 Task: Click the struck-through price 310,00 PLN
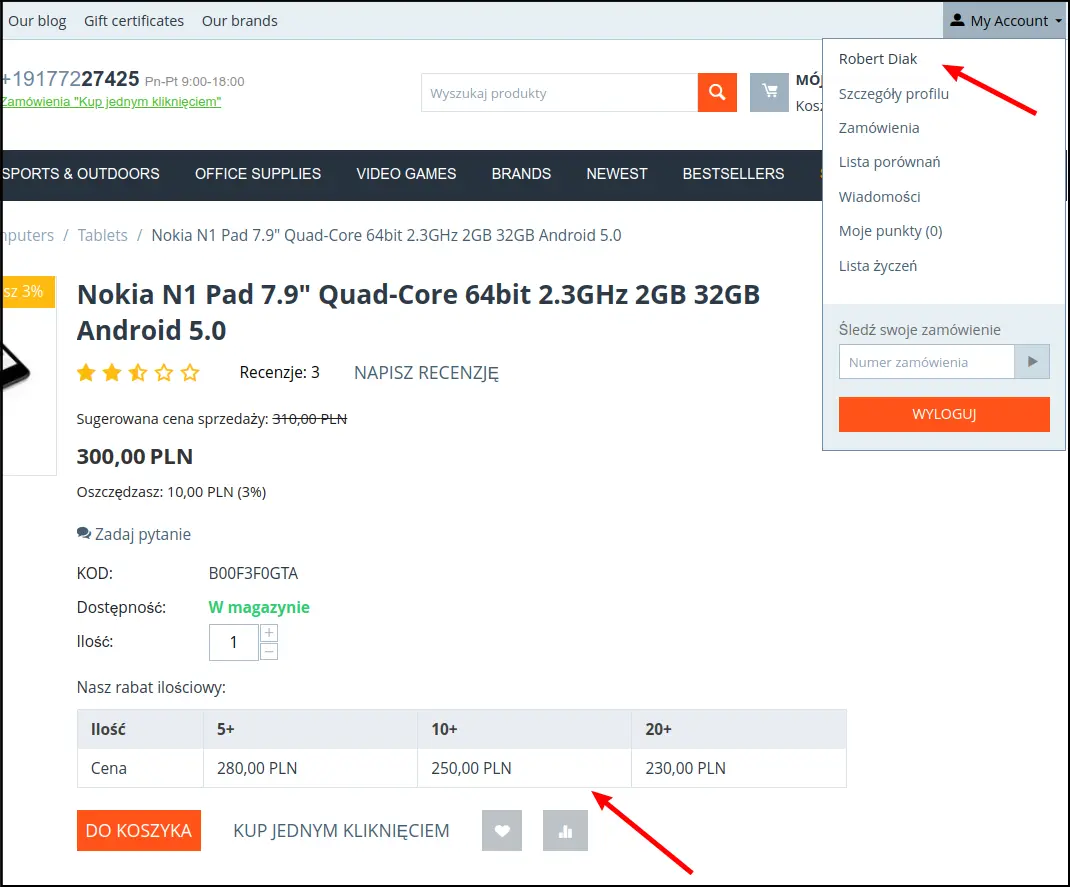pyautogui.click(x=310, y=419)
